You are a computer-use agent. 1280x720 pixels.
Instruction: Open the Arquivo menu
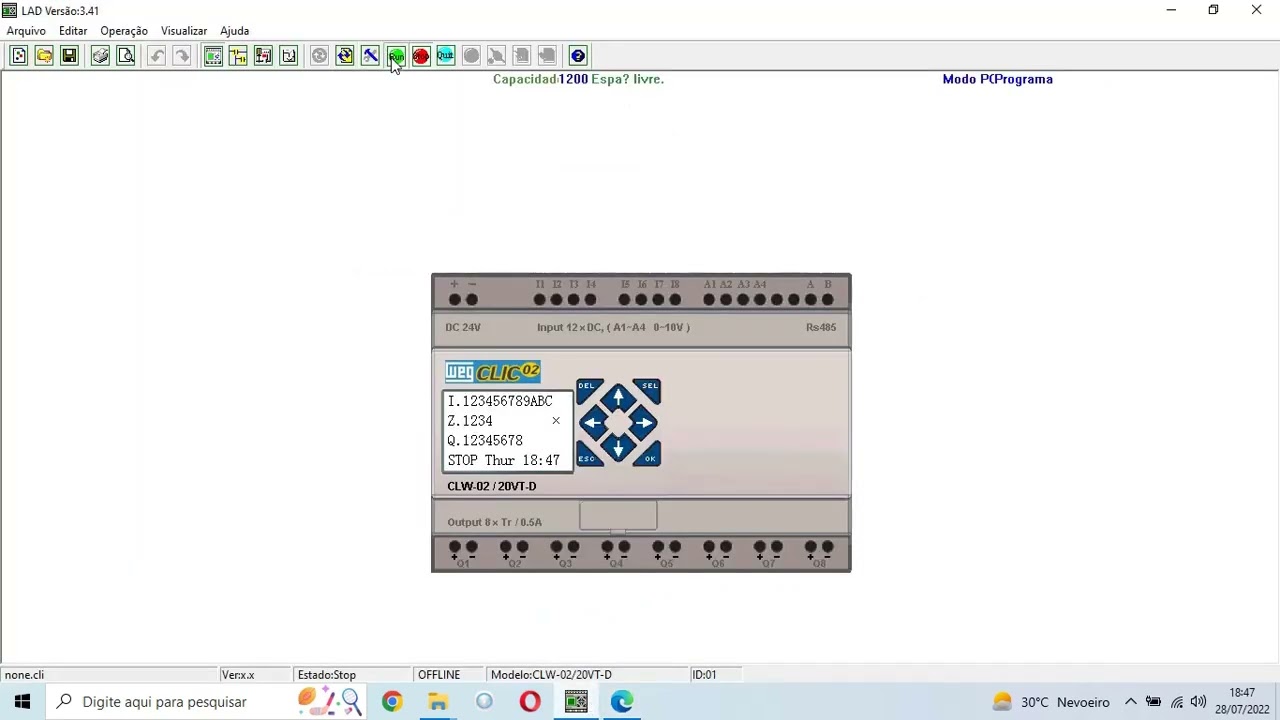(x=26, y=31)
